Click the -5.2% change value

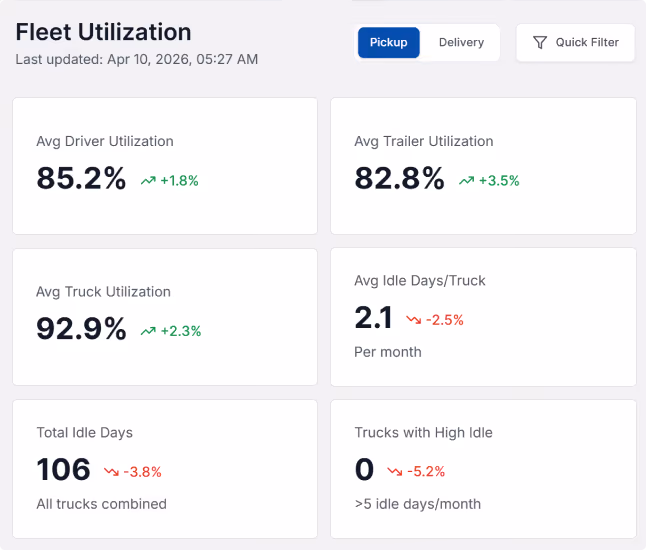(x=426, y=471)
